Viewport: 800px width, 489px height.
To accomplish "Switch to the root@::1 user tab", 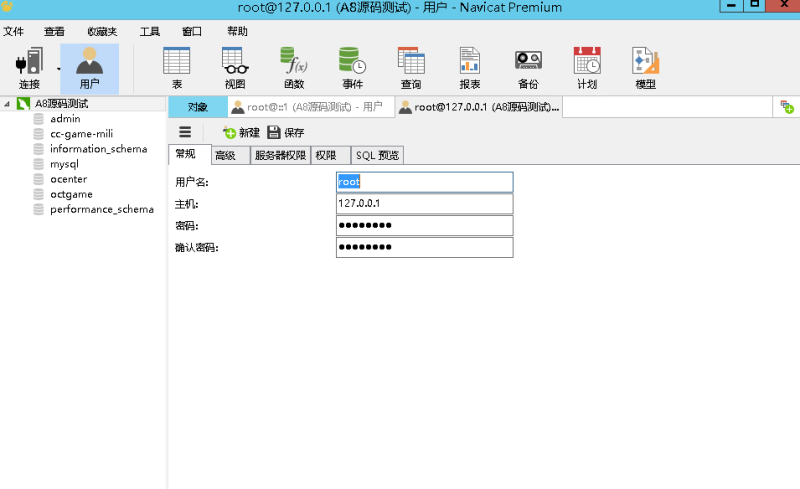I will 311,107.
